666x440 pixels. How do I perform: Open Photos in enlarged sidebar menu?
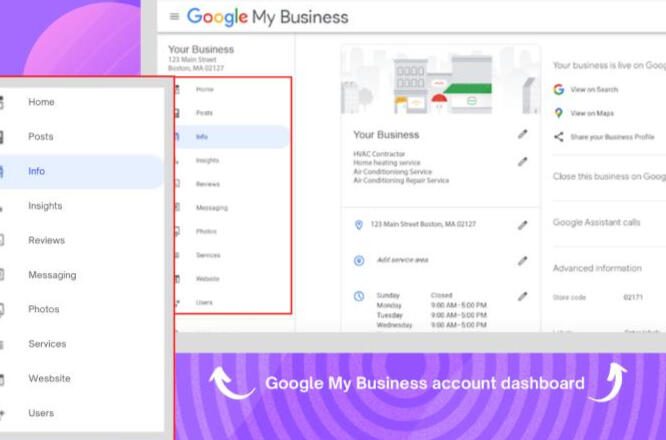click(44, 309)
